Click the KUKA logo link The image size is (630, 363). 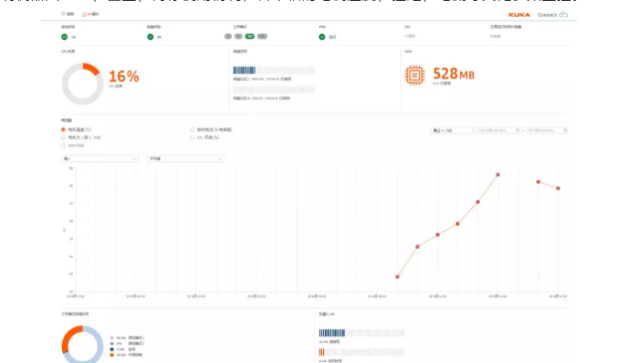pos(519,15)
